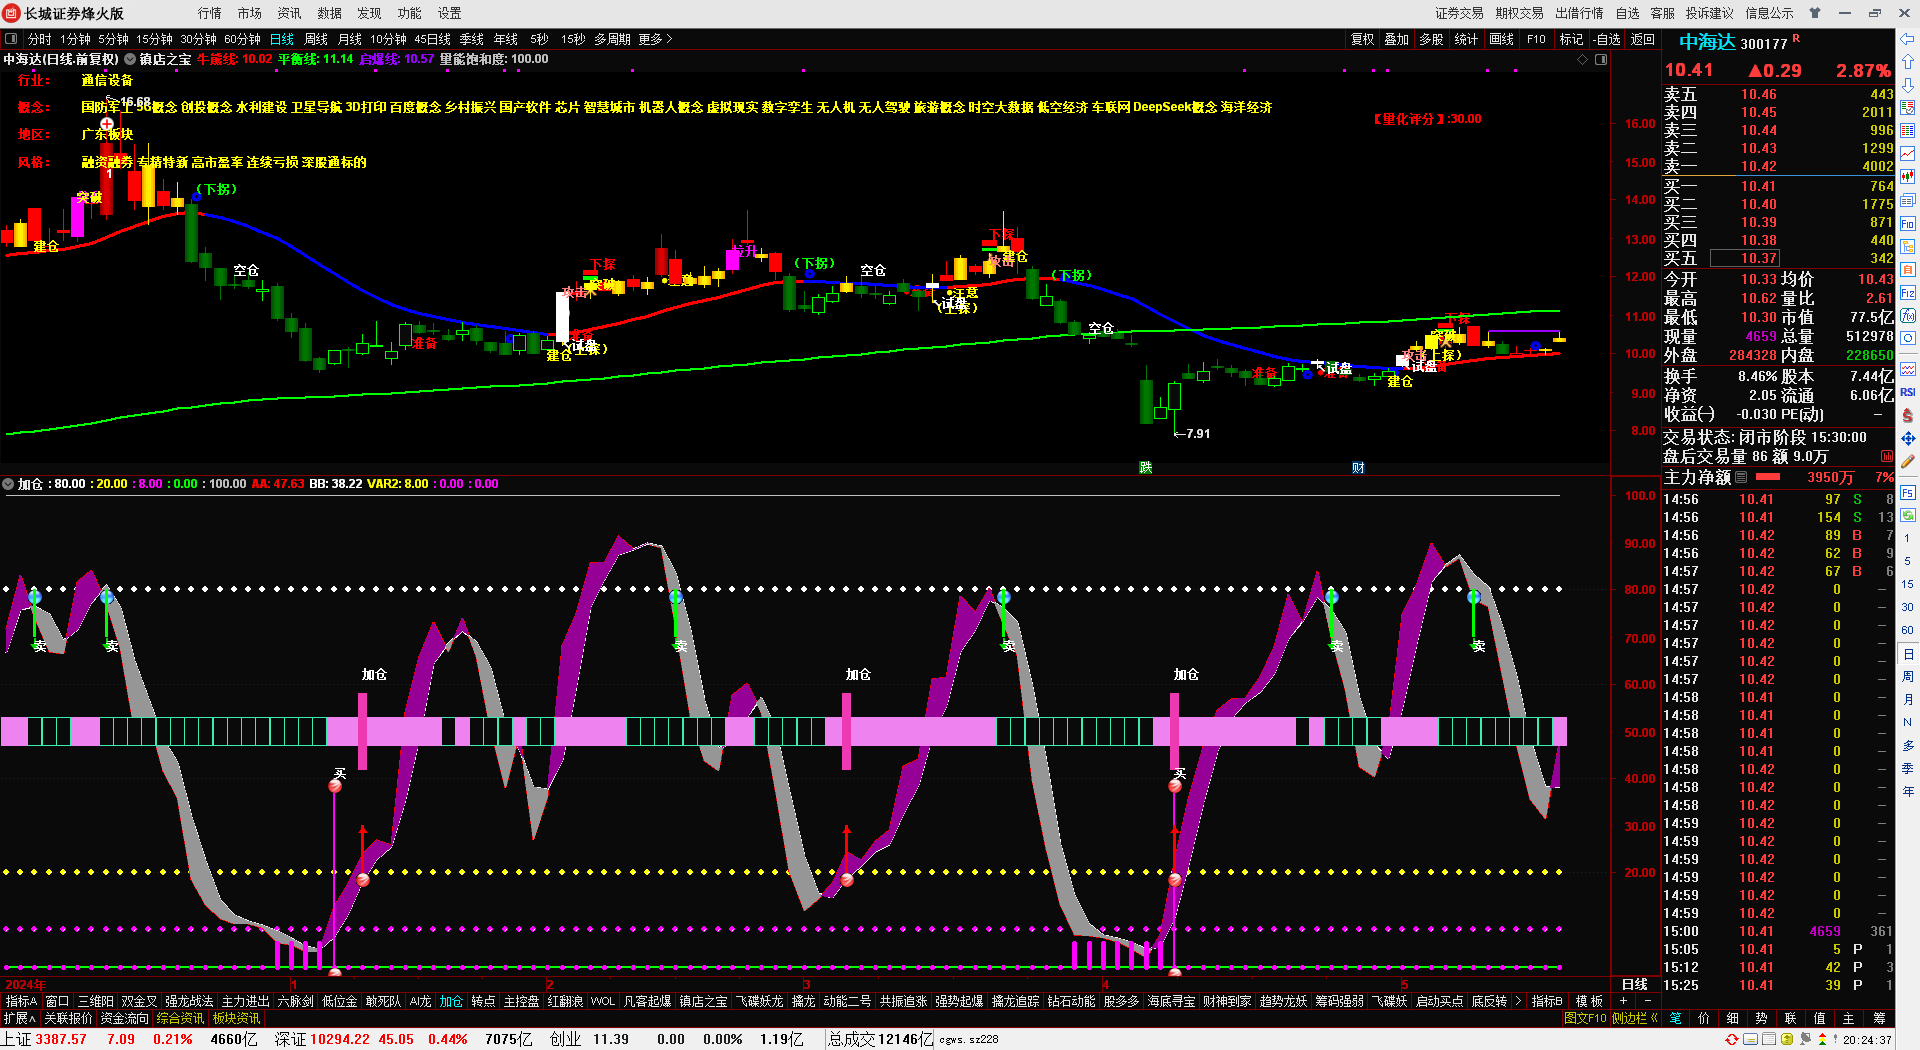Viewport: 1920px width, 1050px height.
Task: Click the 上证 index value 3387.57
Action: tap(61, 1039)
